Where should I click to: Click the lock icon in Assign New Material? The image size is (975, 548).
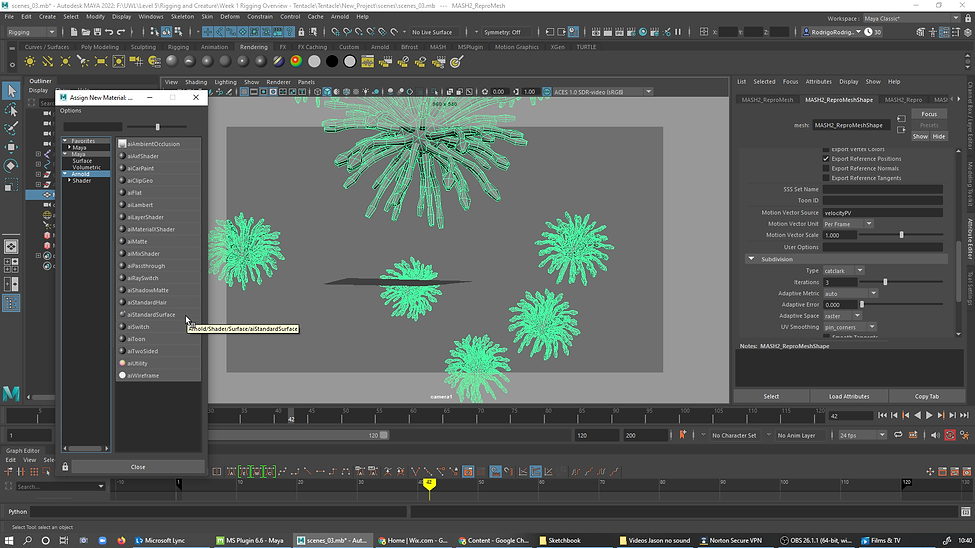coord(65,467)
